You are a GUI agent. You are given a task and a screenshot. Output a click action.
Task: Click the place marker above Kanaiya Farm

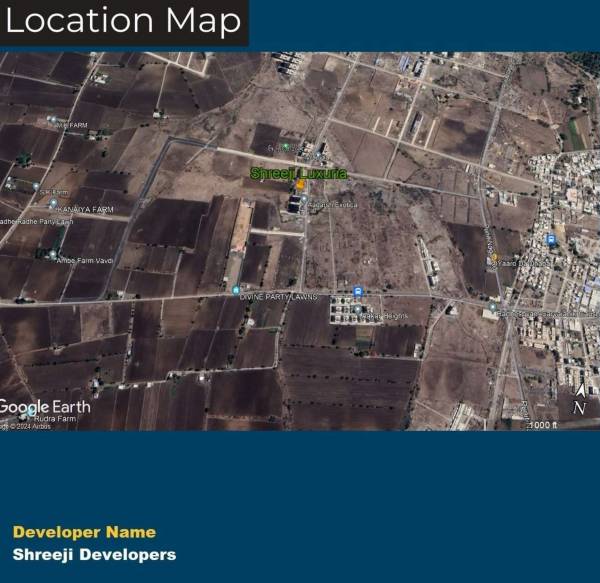(36, 187)
